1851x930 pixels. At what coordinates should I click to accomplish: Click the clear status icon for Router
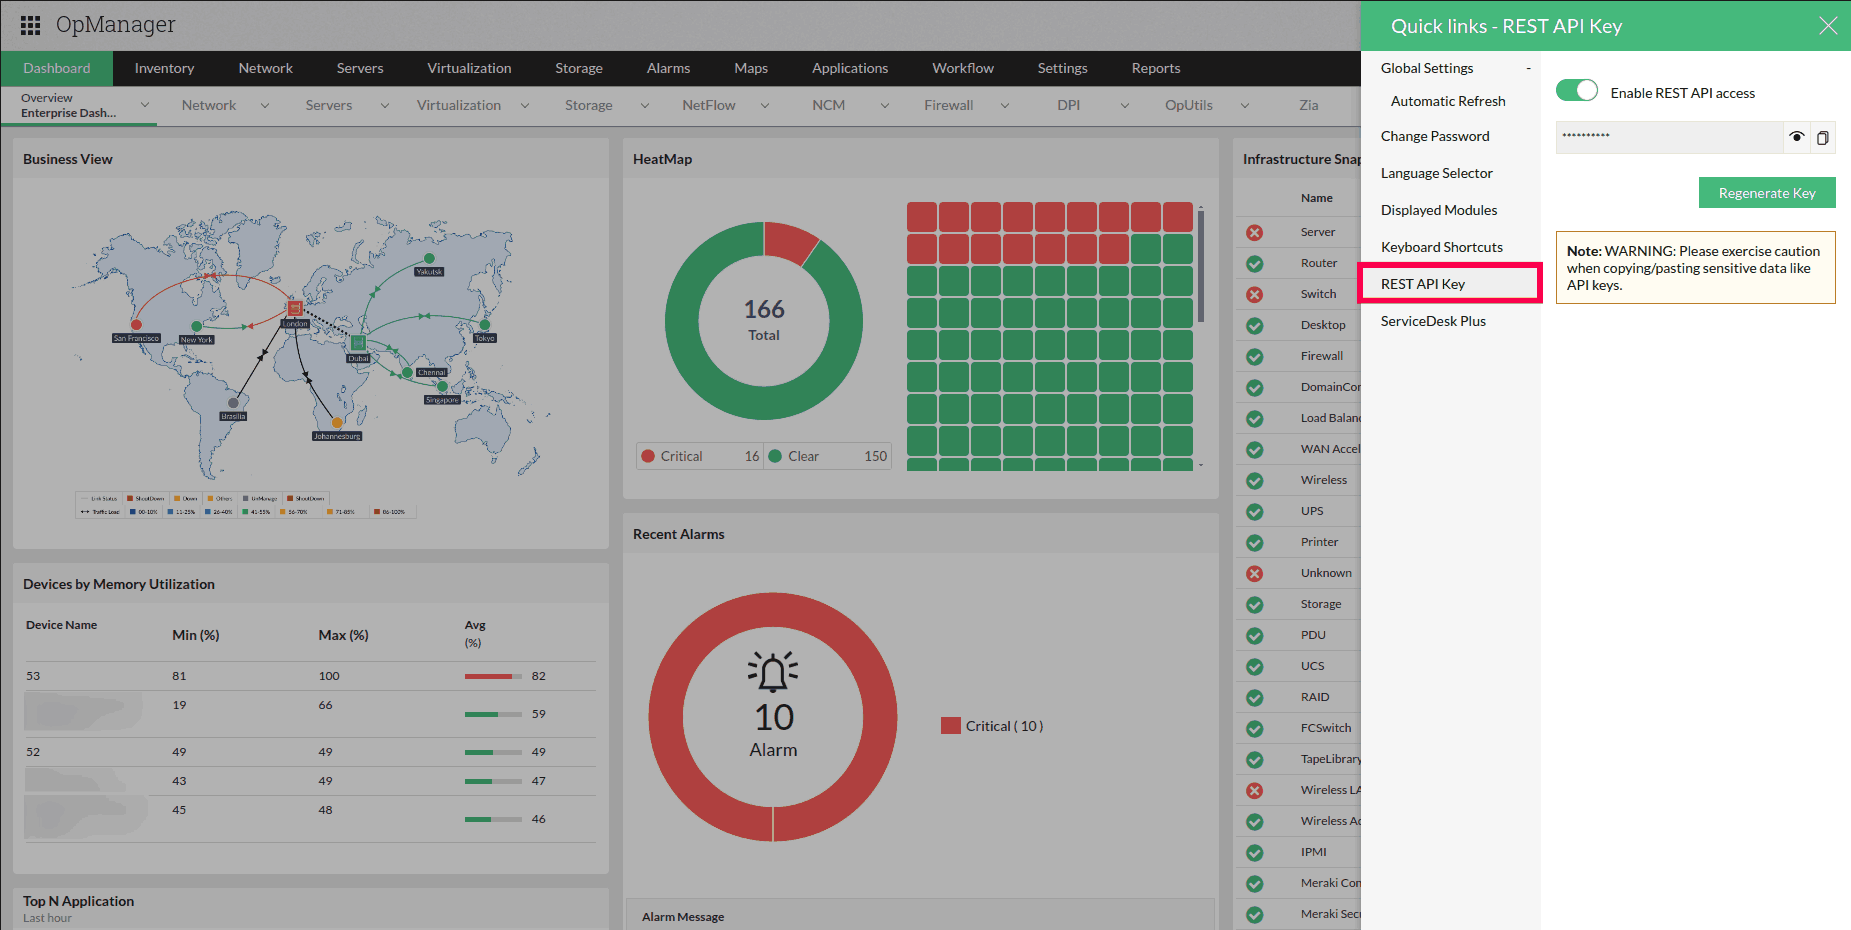point(1254,264)
